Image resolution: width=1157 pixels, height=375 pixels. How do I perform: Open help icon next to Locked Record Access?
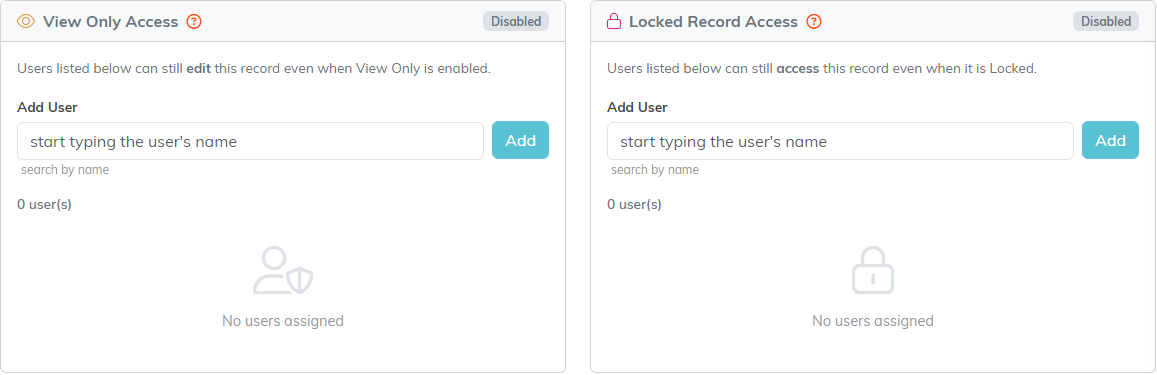click(x=814, y=21)
